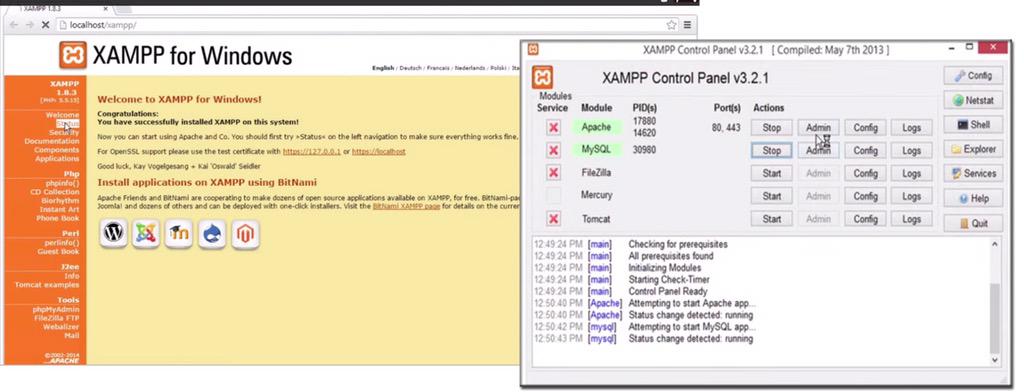Toggle the FileZilla service checkbox

pyautogui.click(x=554, y=173)
